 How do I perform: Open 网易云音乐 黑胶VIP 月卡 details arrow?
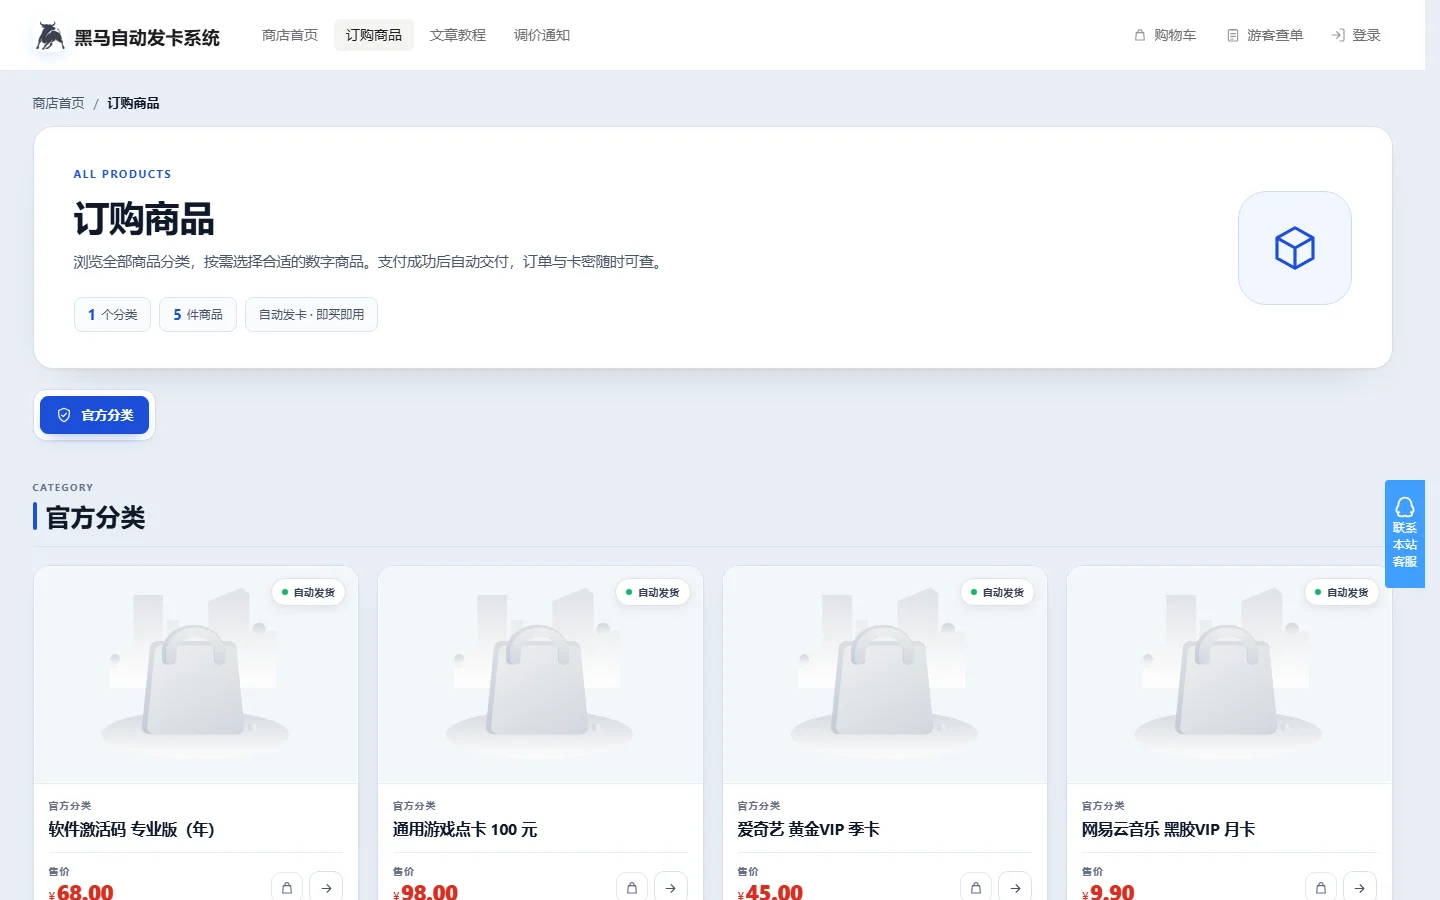pyautogui.click(x=1360, y=887)
